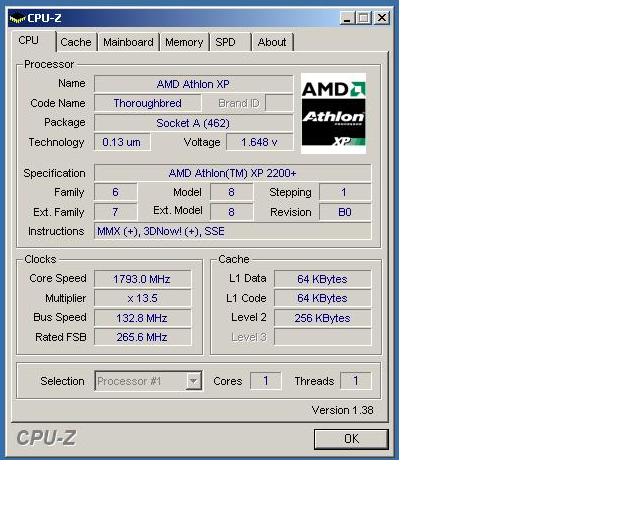
Task: Maximize the CPU-Z window
Action: (364, 18)
